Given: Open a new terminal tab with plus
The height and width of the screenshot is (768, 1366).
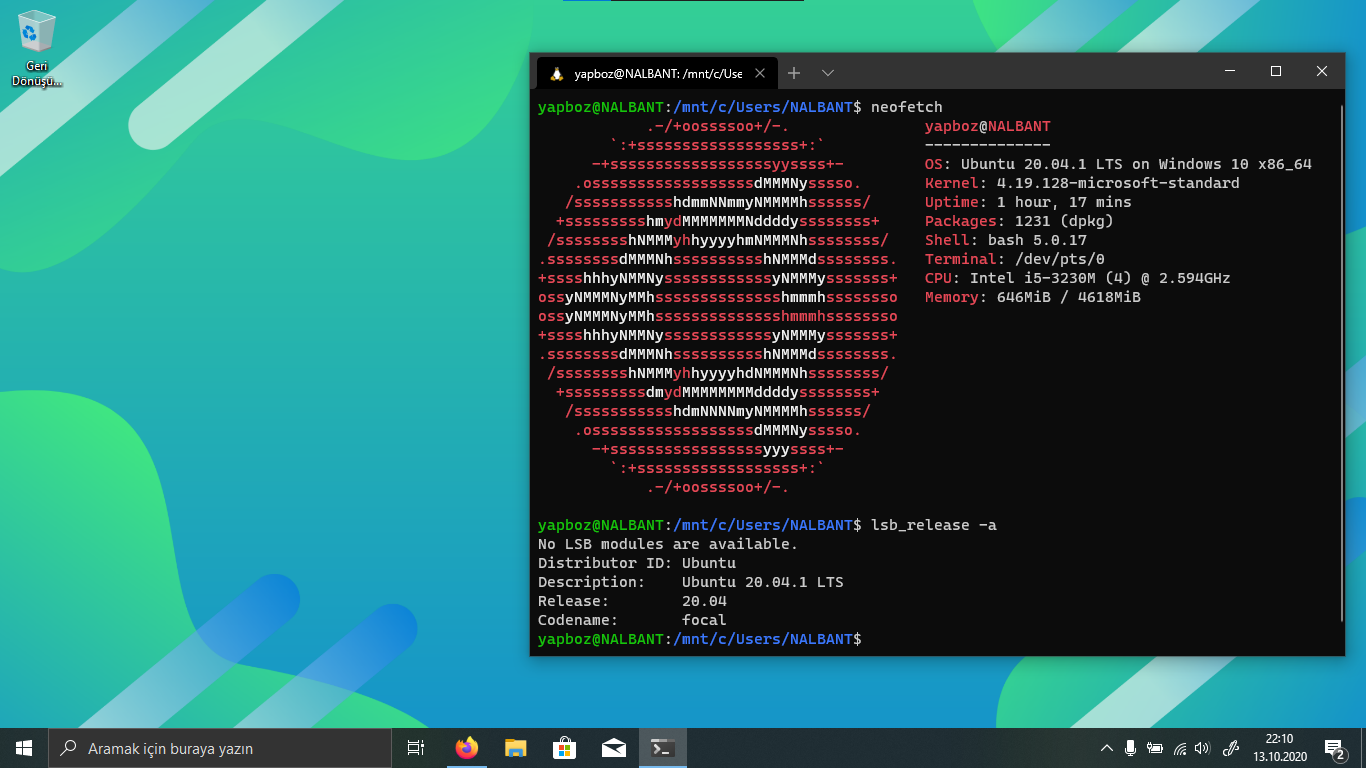Looking at the screenshot, I should [794, 73].
